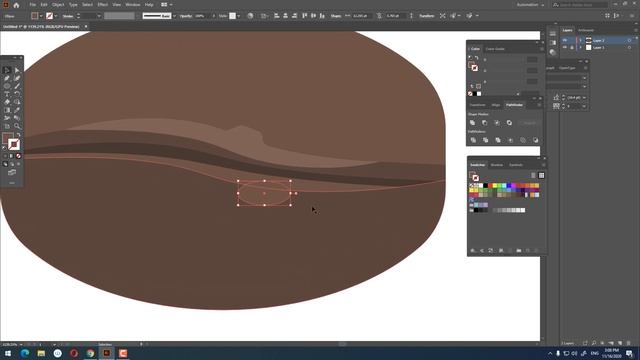Open the stroke weight dropdown

[x=99, y=16]
